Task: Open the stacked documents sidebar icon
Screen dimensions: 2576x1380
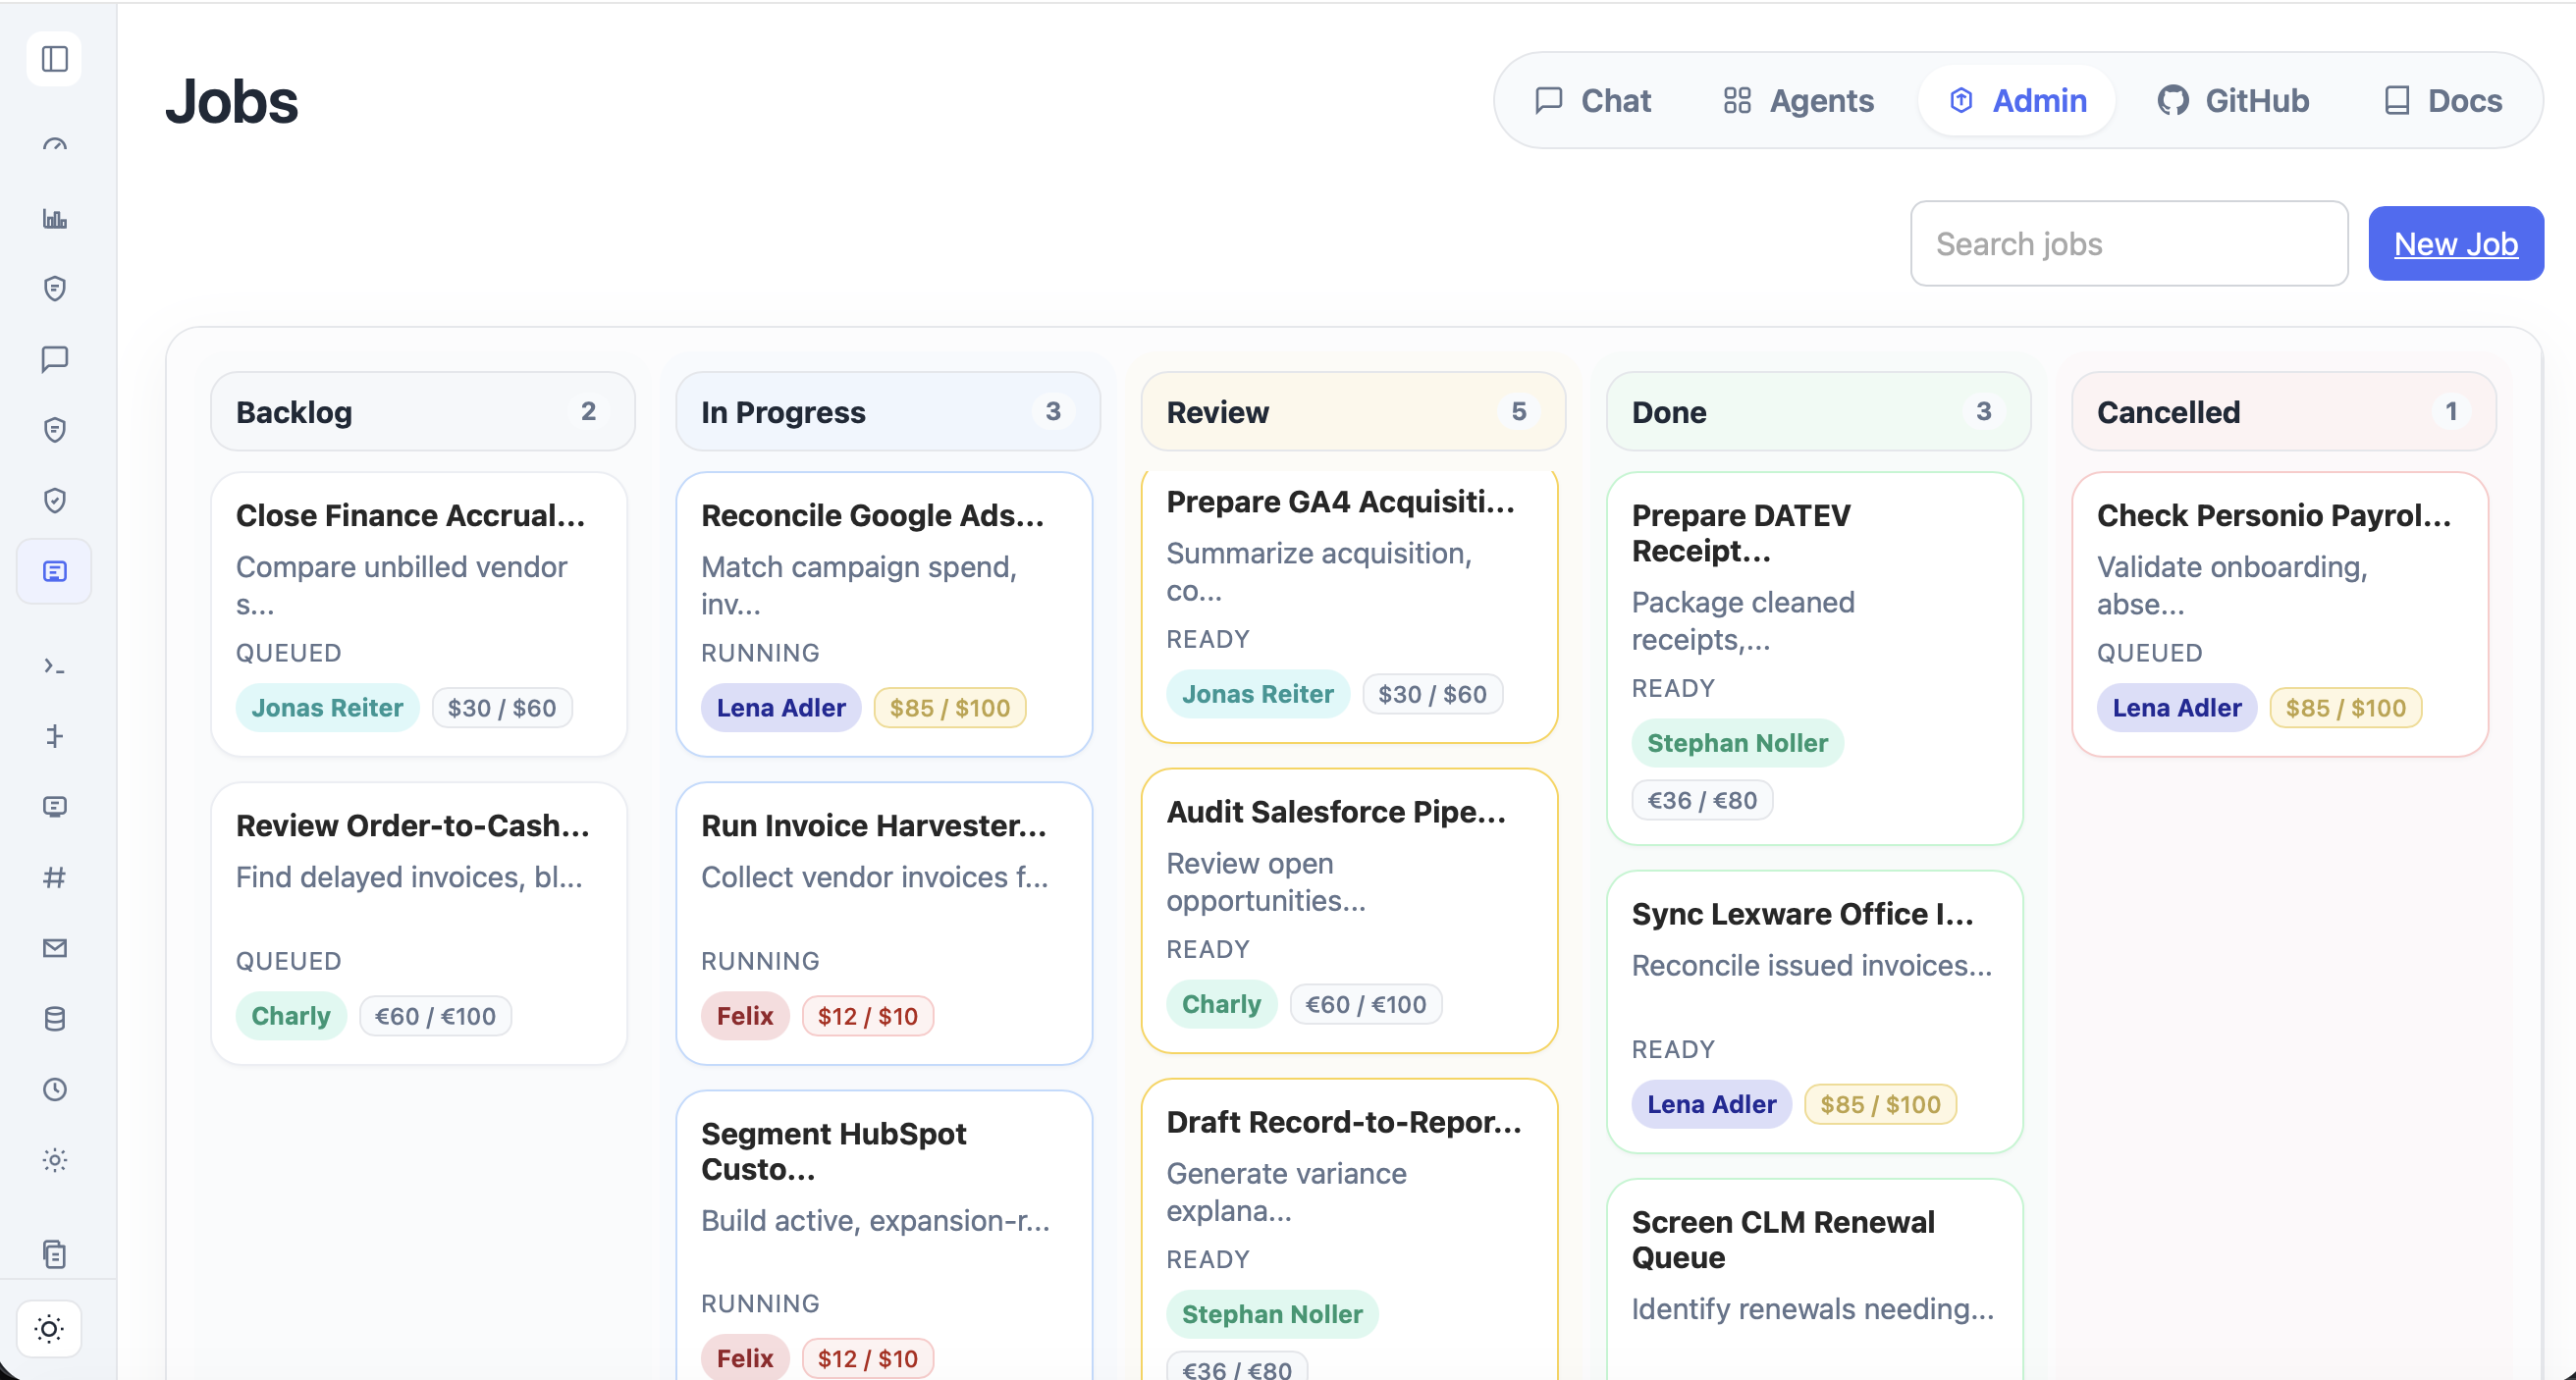Action: [x=55, y=1254]
